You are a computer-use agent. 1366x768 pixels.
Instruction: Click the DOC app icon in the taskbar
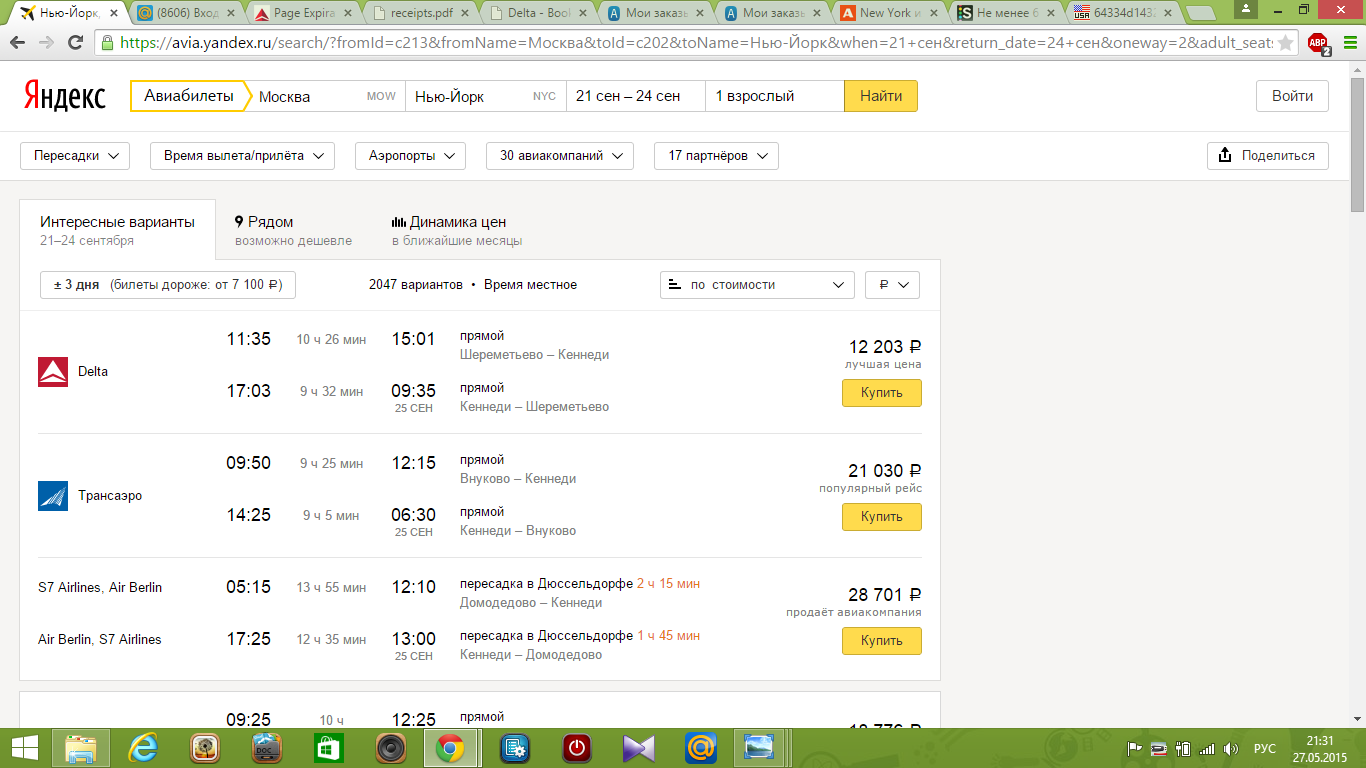coord(267,748)
